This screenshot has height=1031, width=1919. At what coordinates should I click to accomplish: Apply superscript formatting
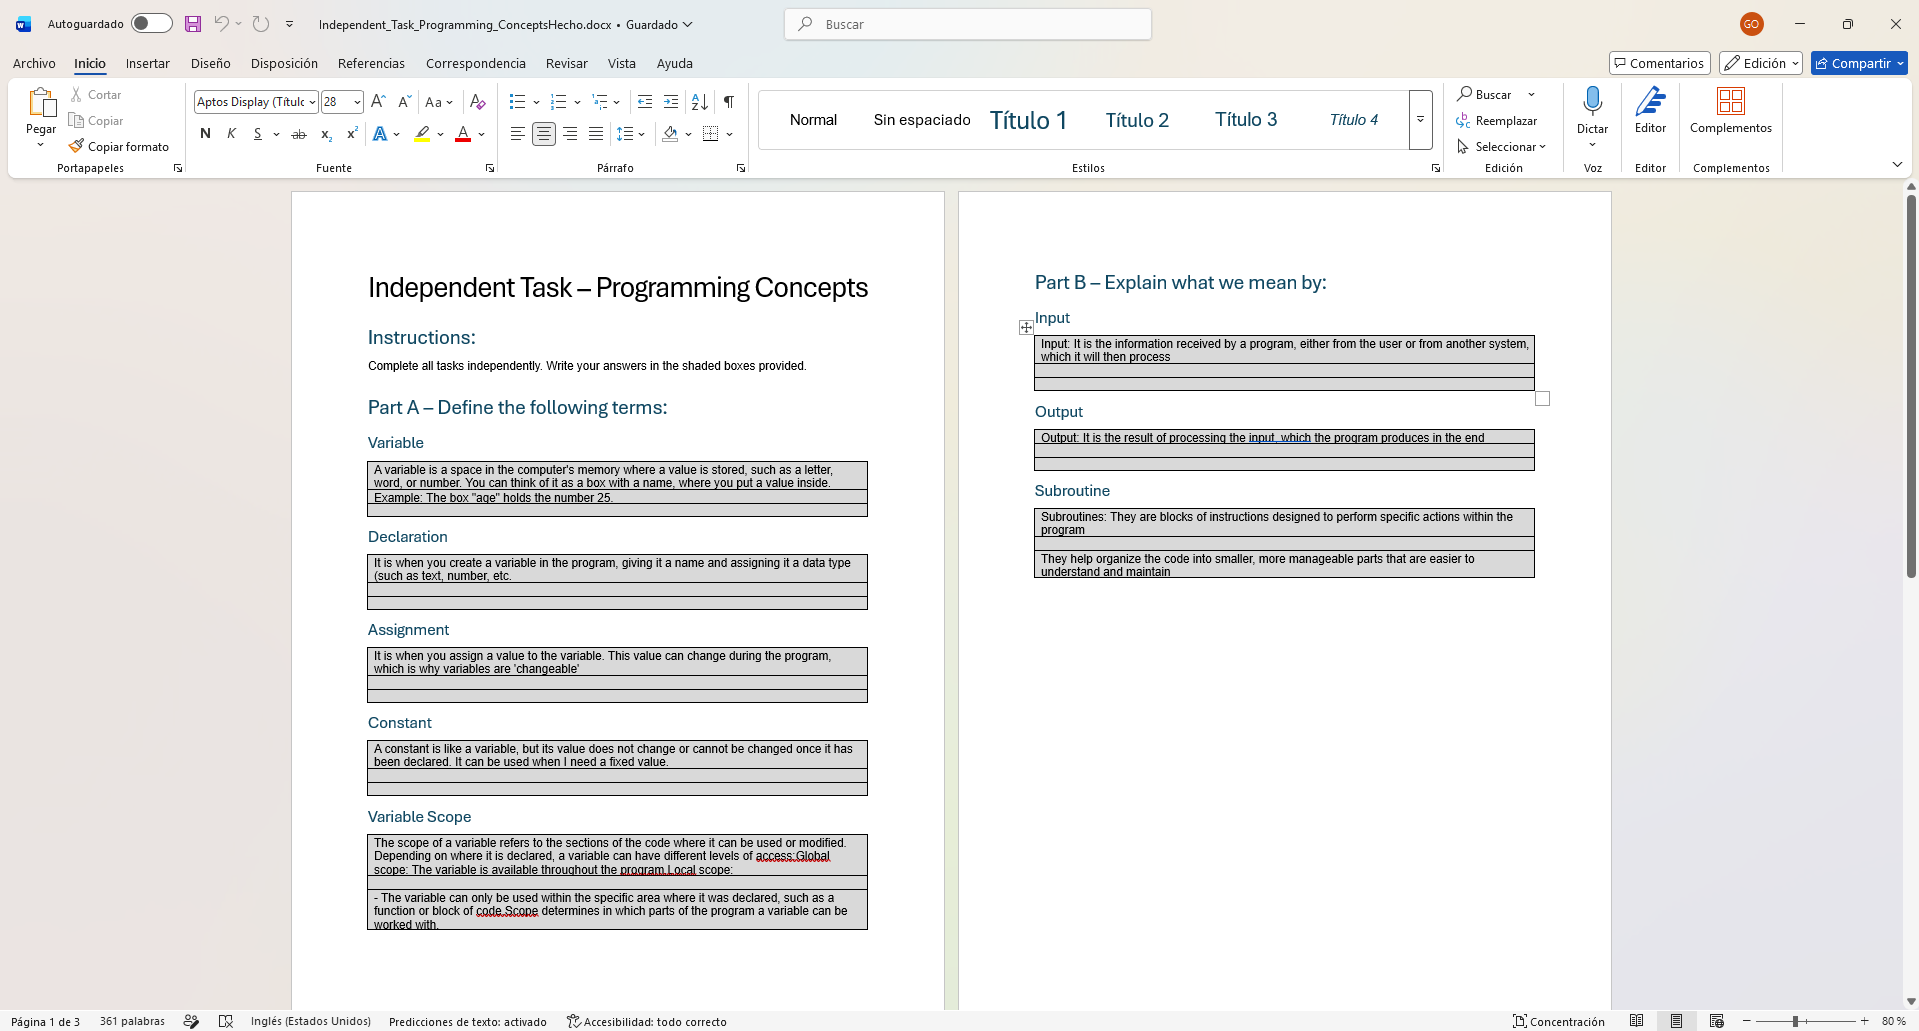(352, 134)
